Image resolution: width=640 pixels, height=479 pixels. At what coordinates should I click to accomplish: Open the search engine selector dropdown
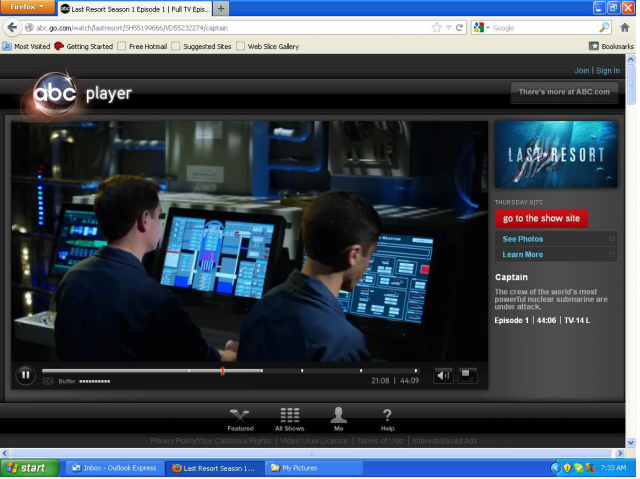pyautogui.click(x=482, y=28)
